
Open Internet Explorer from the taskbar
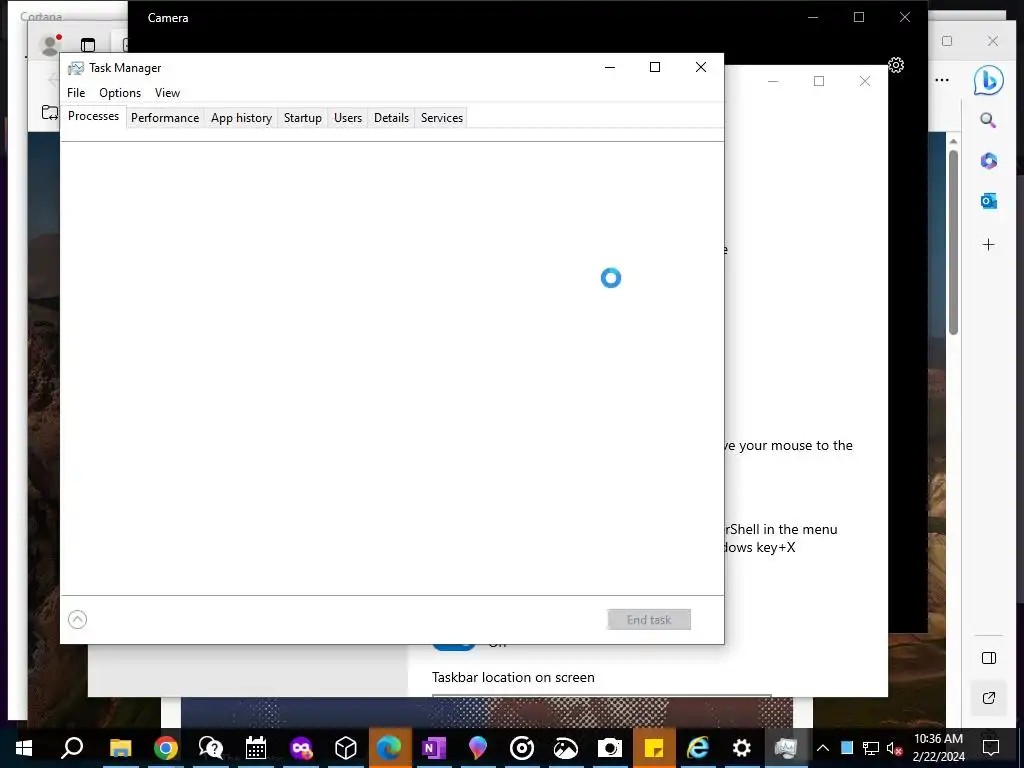(x=698, y=748)
